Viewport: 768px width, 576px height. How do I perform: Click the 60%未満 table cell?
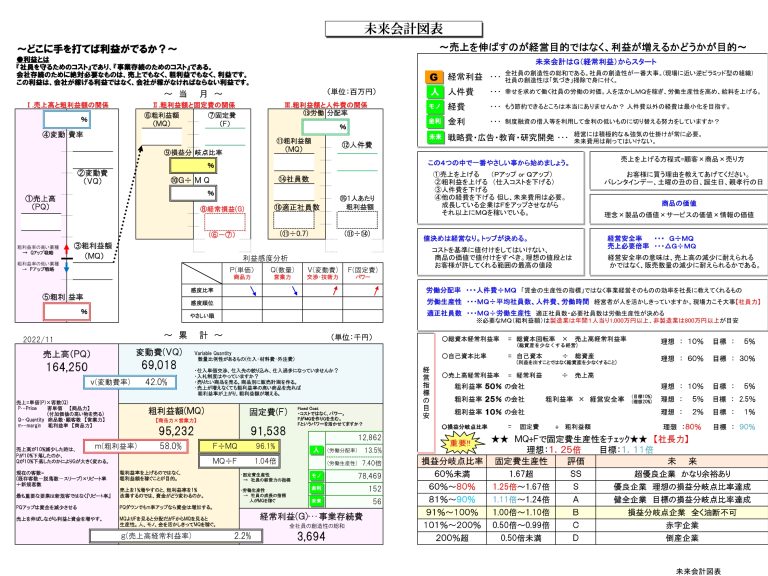tap(452, 474)
